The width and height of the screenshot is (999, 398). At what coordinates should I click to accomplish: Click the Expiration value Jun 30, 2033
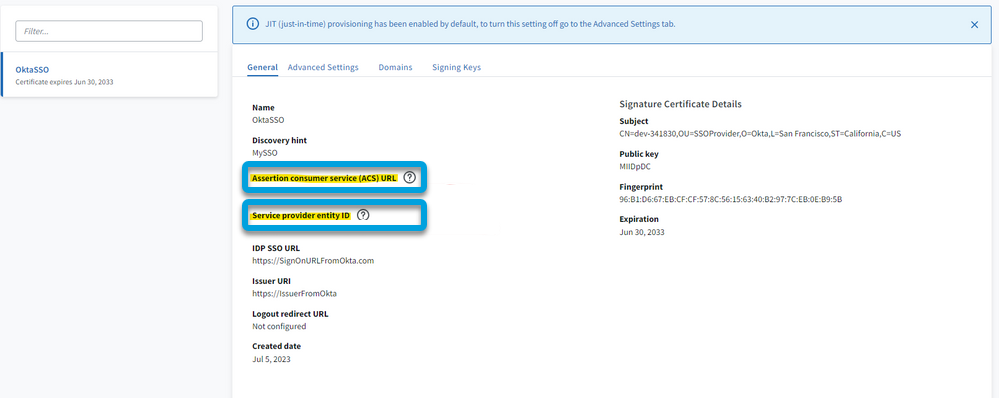click(642, 232)
